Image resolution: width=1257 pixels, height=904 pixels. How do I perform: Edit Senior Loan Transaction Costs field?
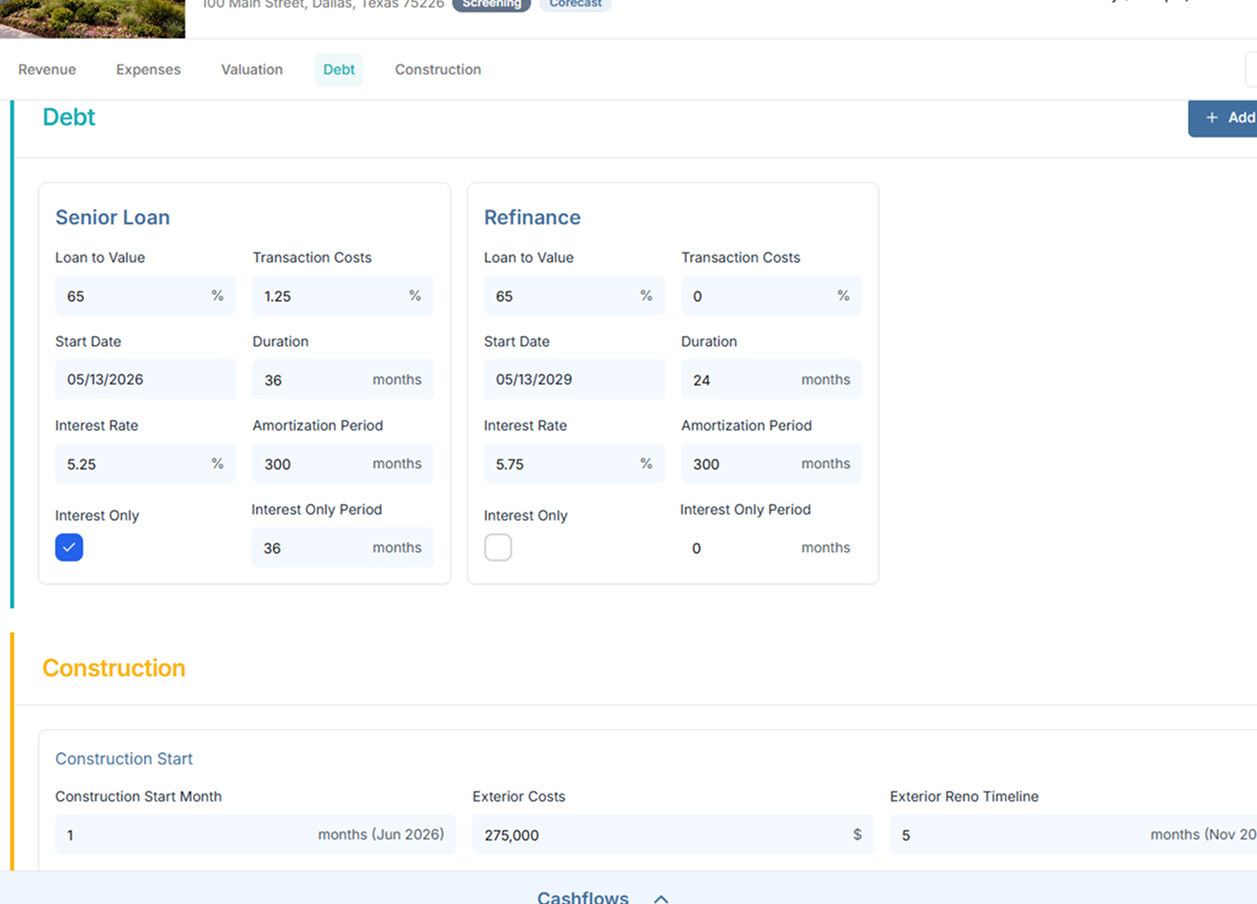tap(332, 296)
